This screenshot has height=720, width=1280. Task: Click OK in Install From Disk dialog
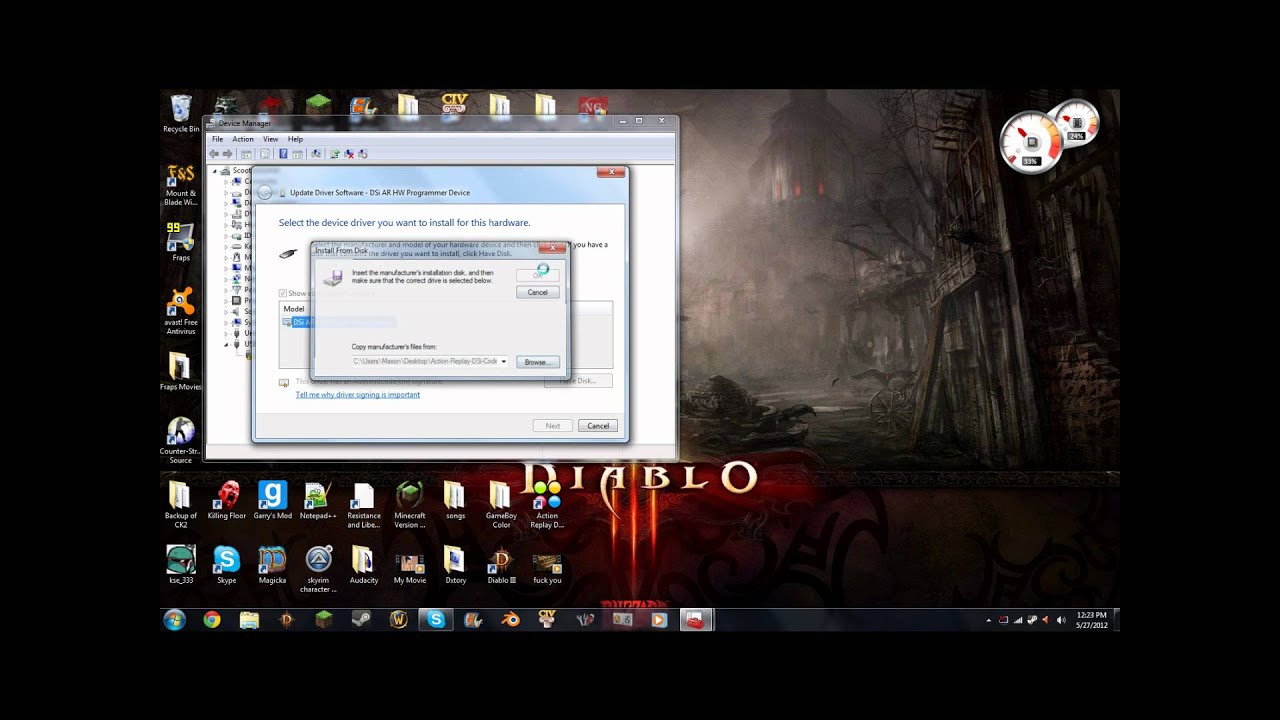click(x=538, y=274)
